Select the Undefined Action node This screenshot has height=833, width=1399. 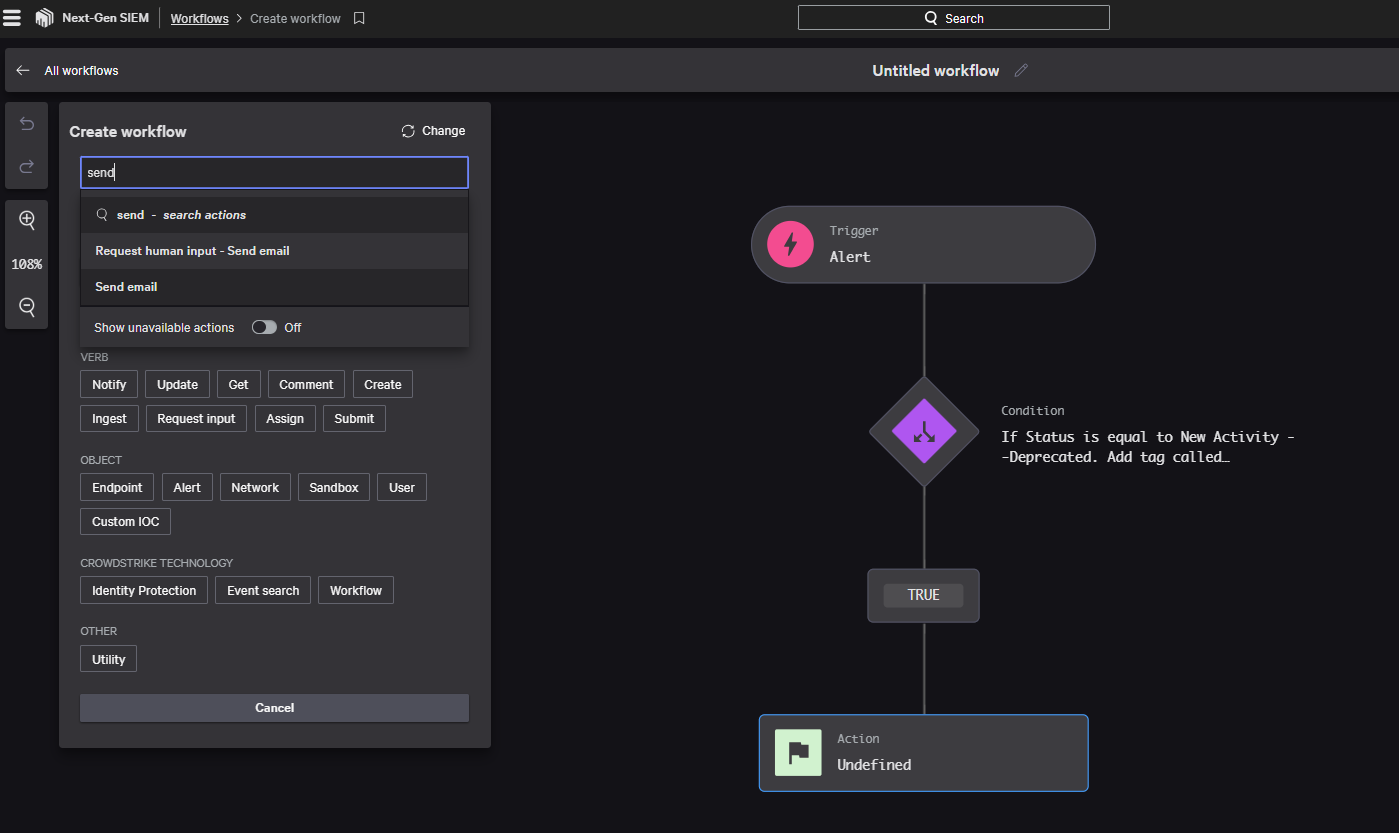click(923, 752)
